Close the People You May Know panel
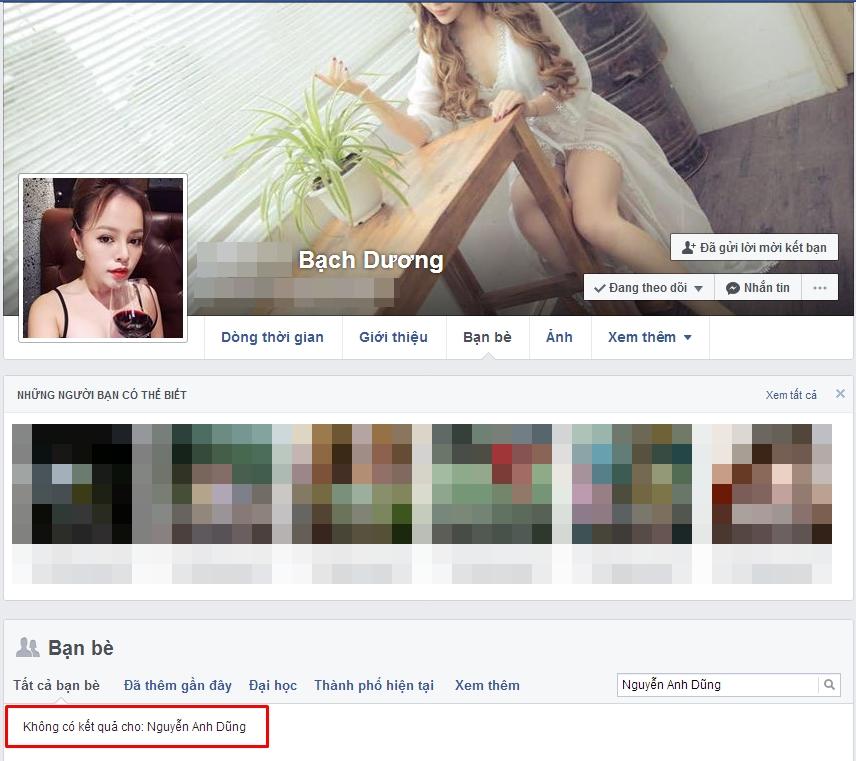This screenshot has width=856, height=761. pyautogui.click(x=840, y=394)
